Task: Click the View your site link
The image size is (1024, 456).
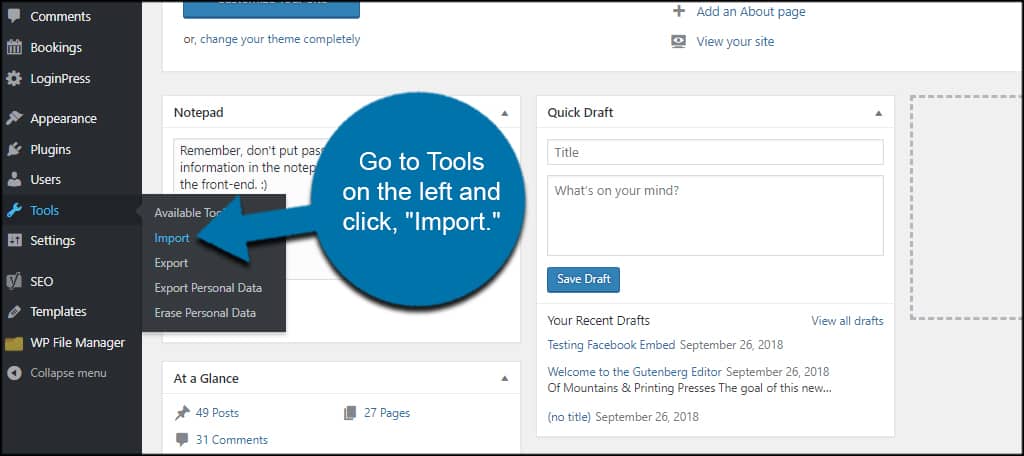Action: tap(735, 42)
